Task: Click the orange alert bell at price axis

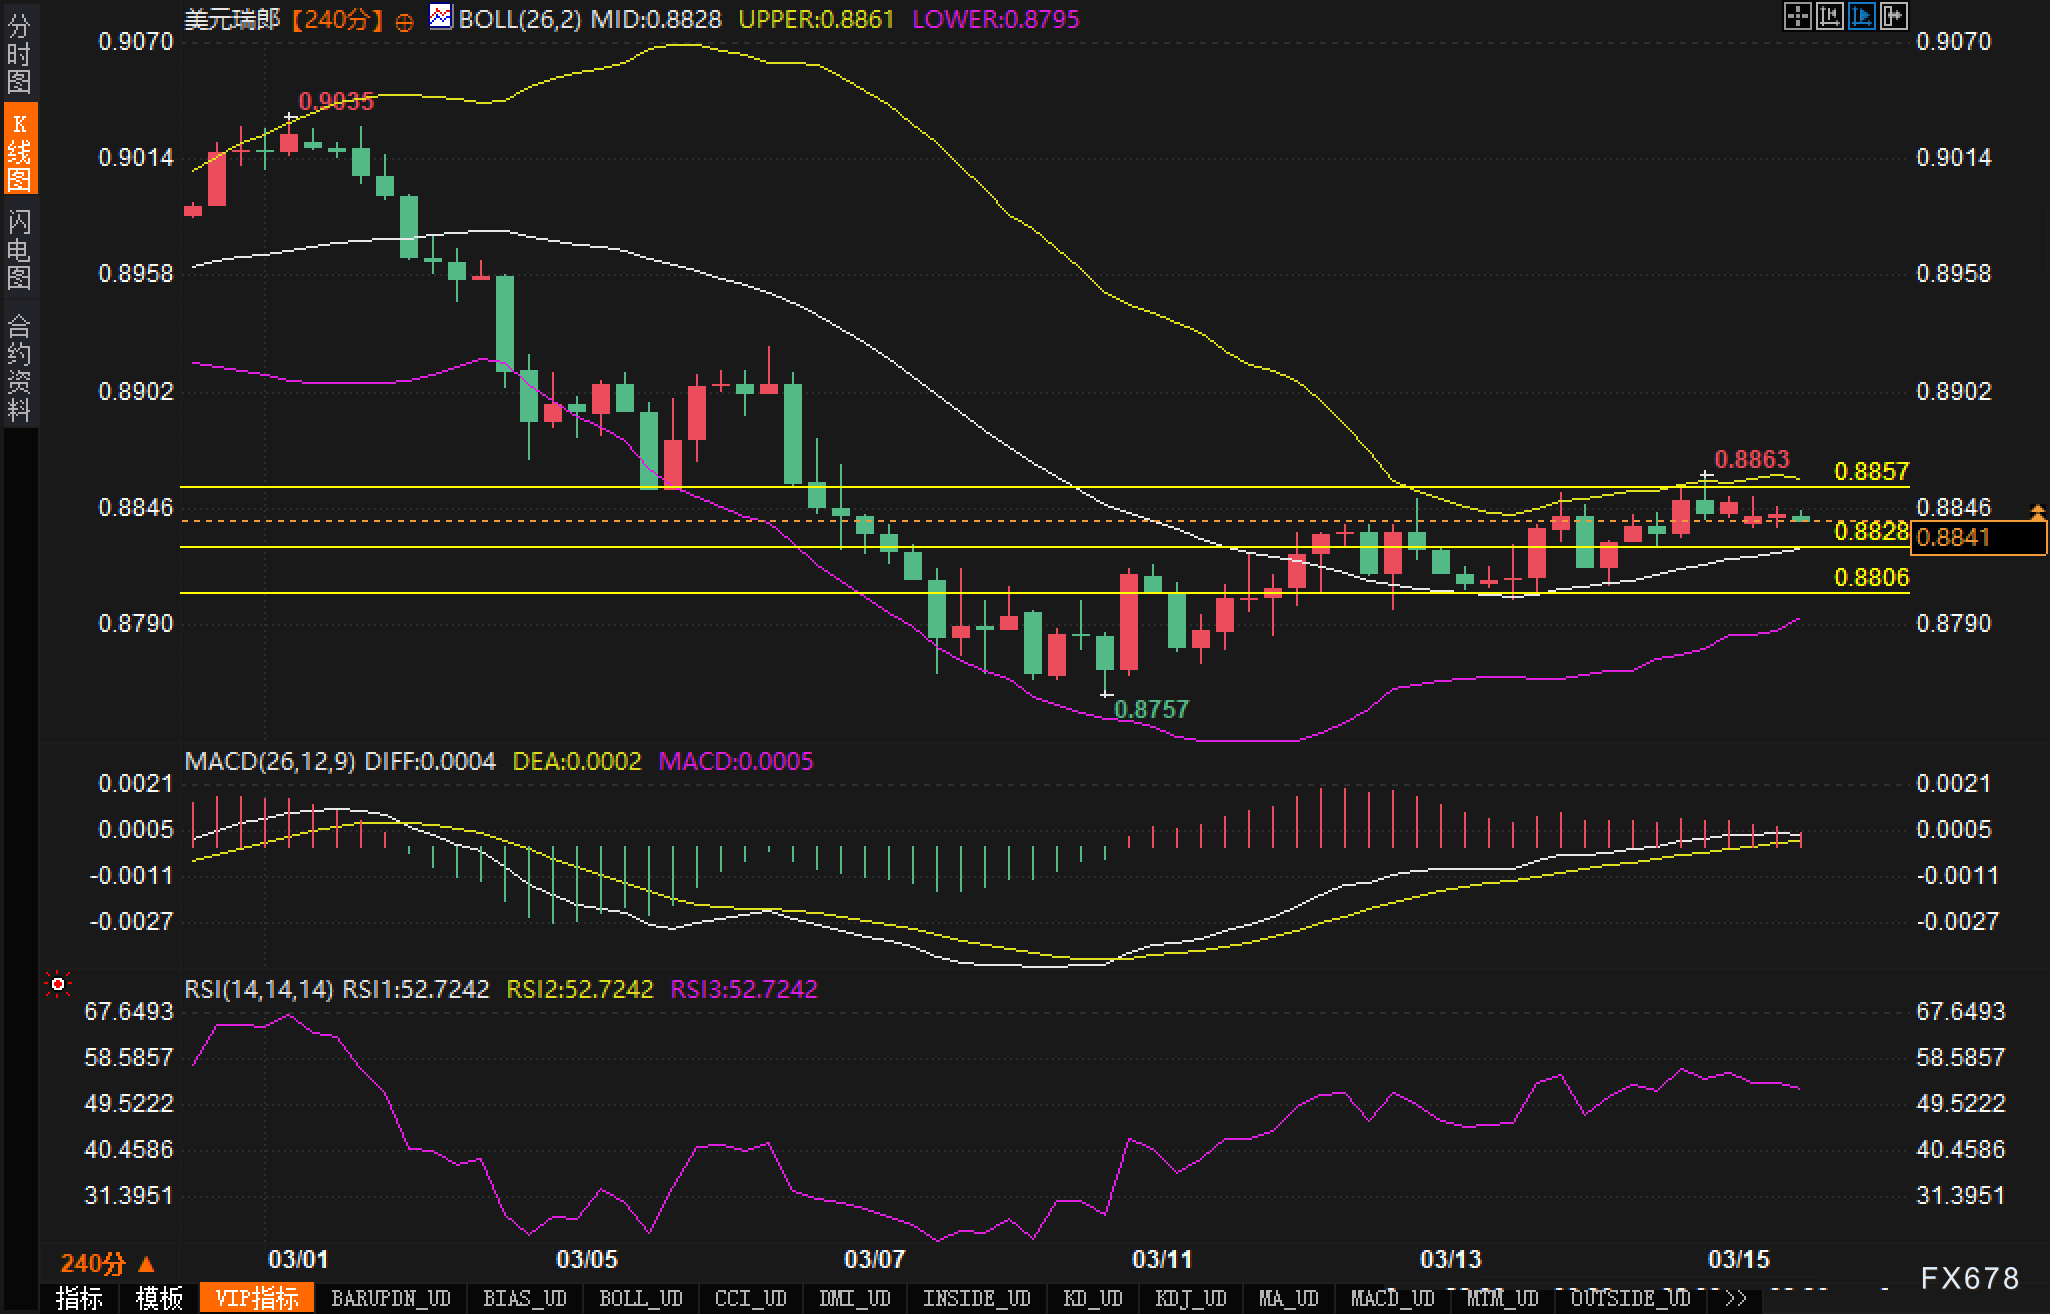Action: (2037, 513)
